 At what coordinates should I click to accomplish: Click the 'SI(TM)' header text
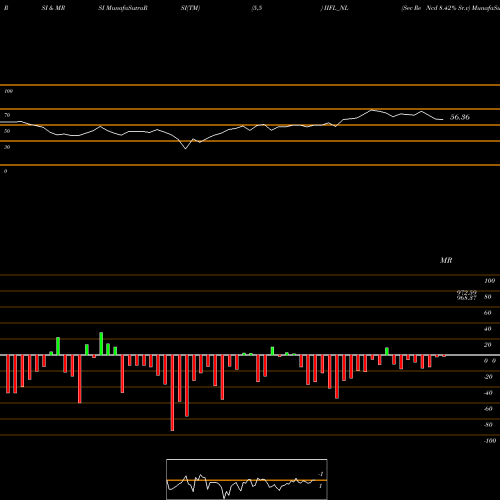[x=190, y=8]
